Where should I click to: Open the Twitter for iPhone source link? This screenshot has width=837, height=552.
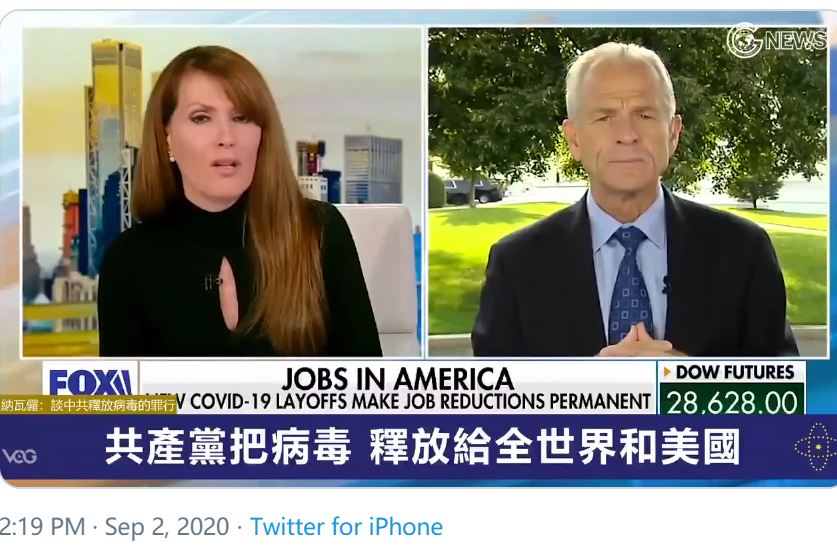pos(346,527)
